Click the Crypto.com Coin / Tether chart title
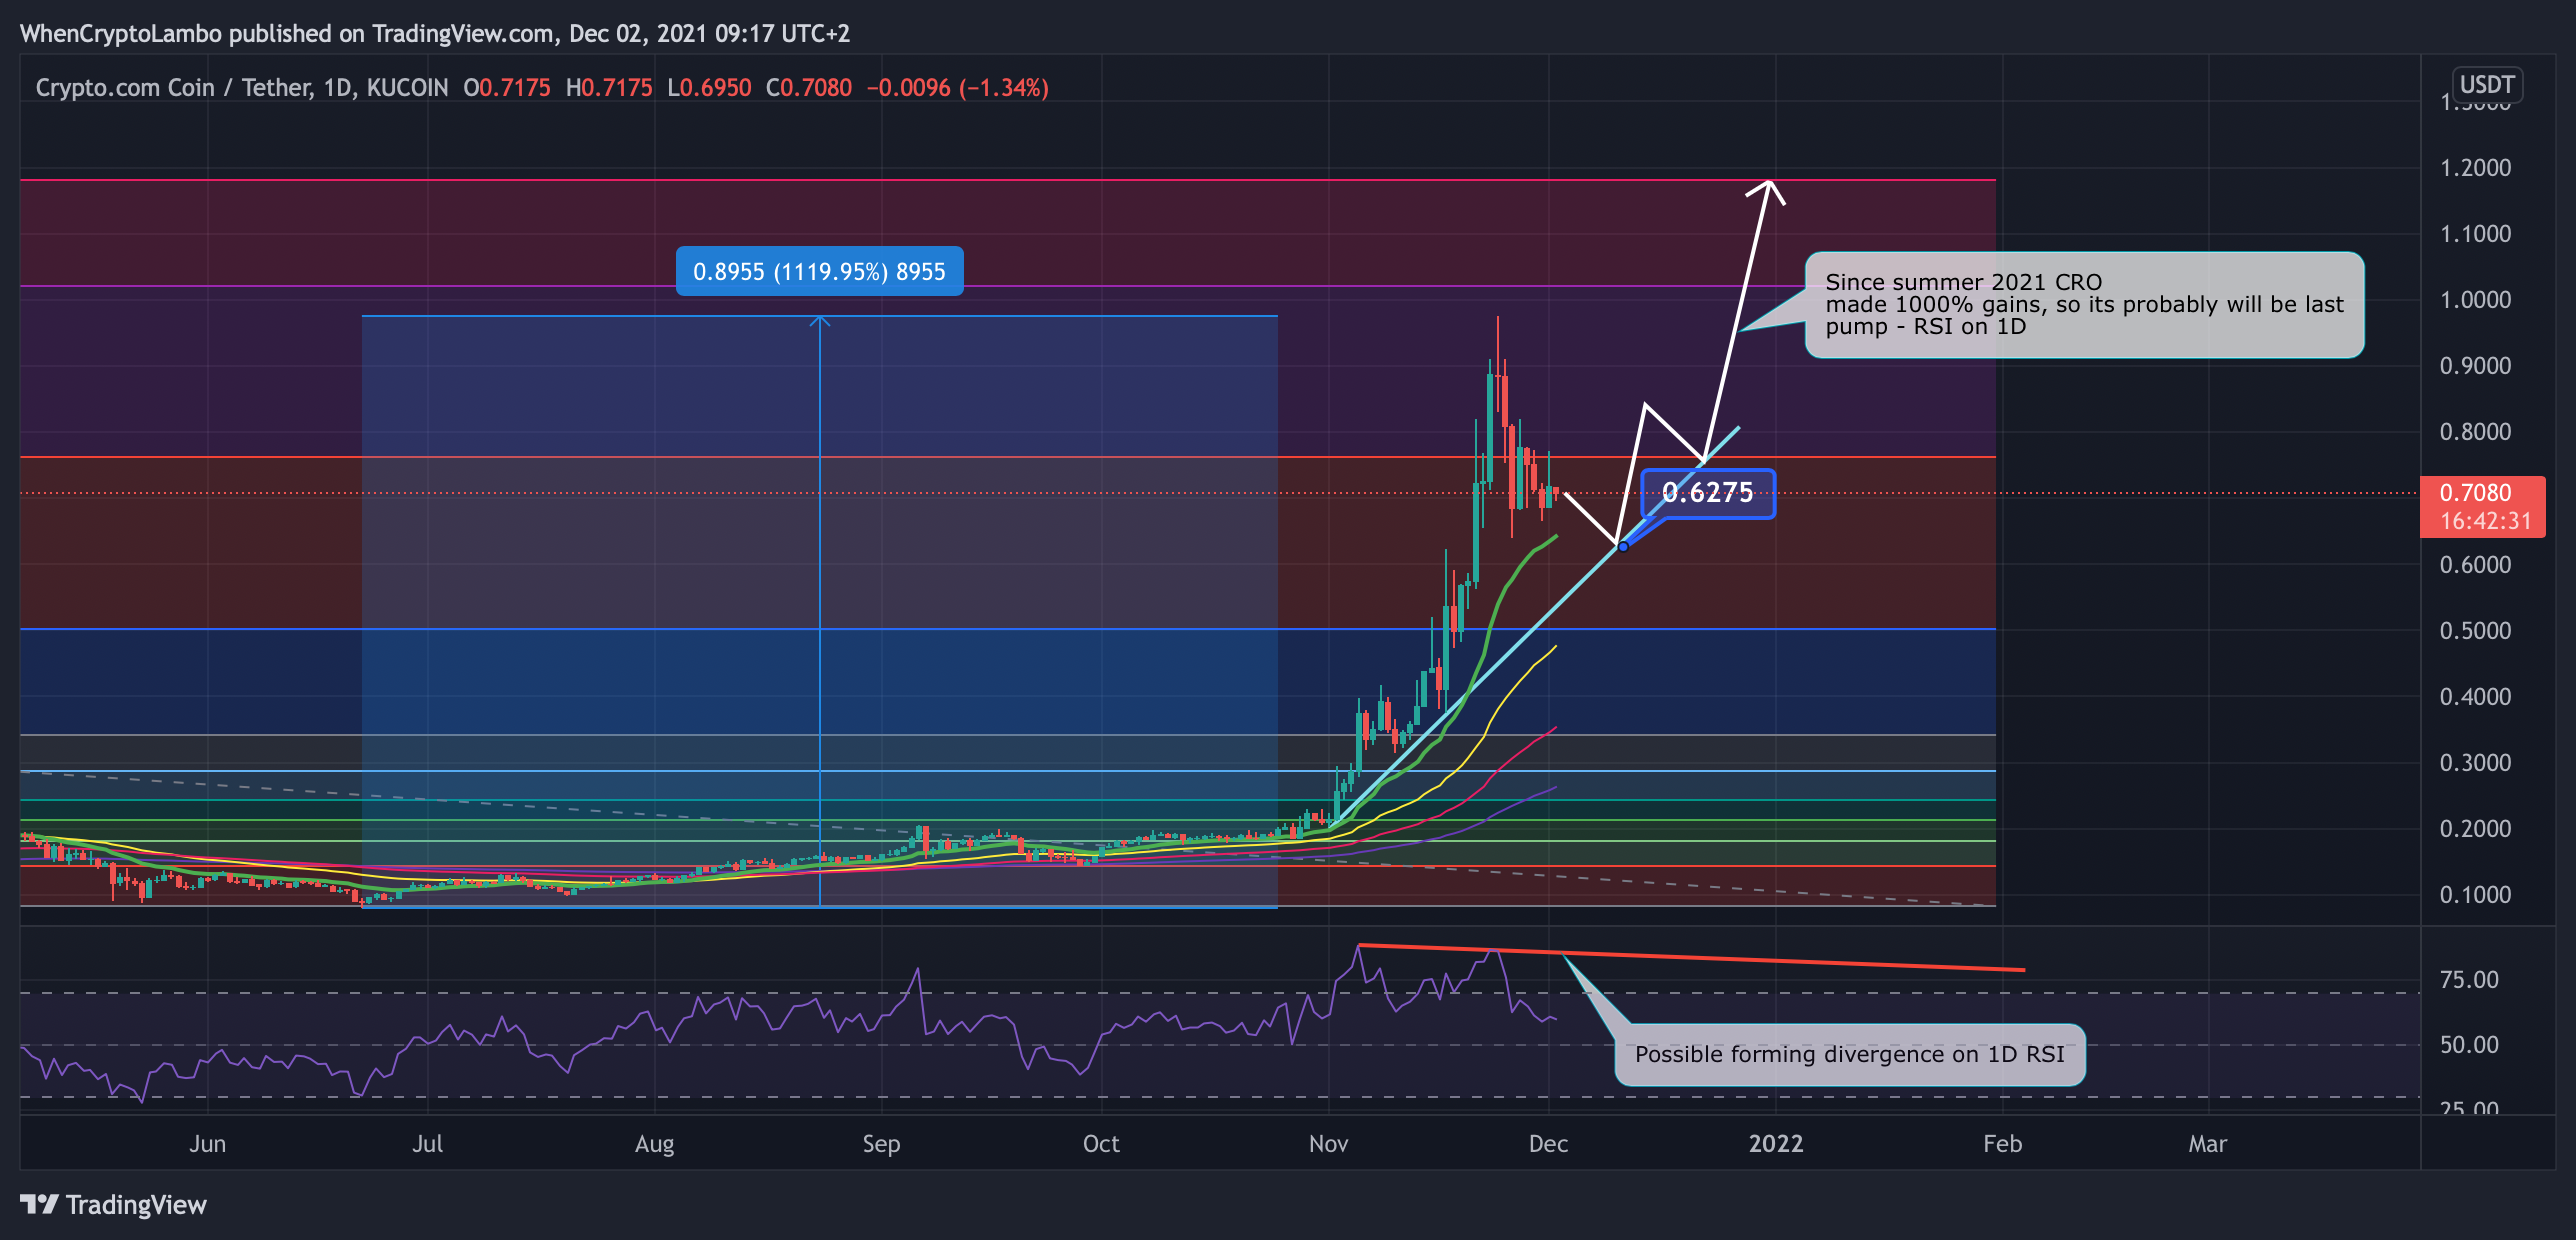This screenshot has height=1240, width=2576. click(241, 88)
